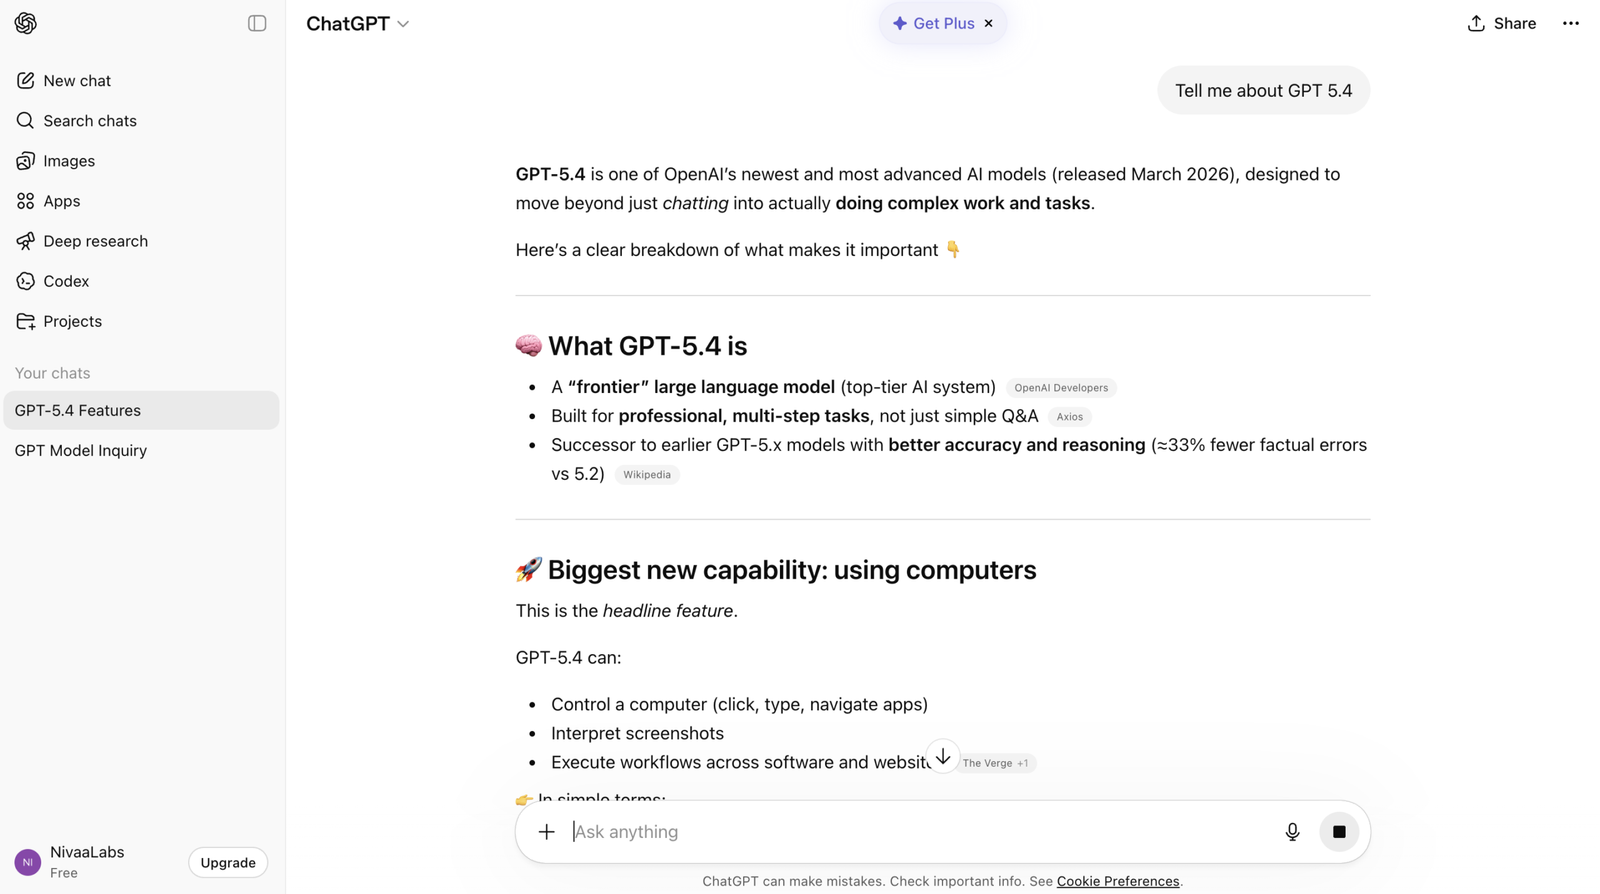Share this conversation
Screen dimensions: 1600x894
(1501, 23)
